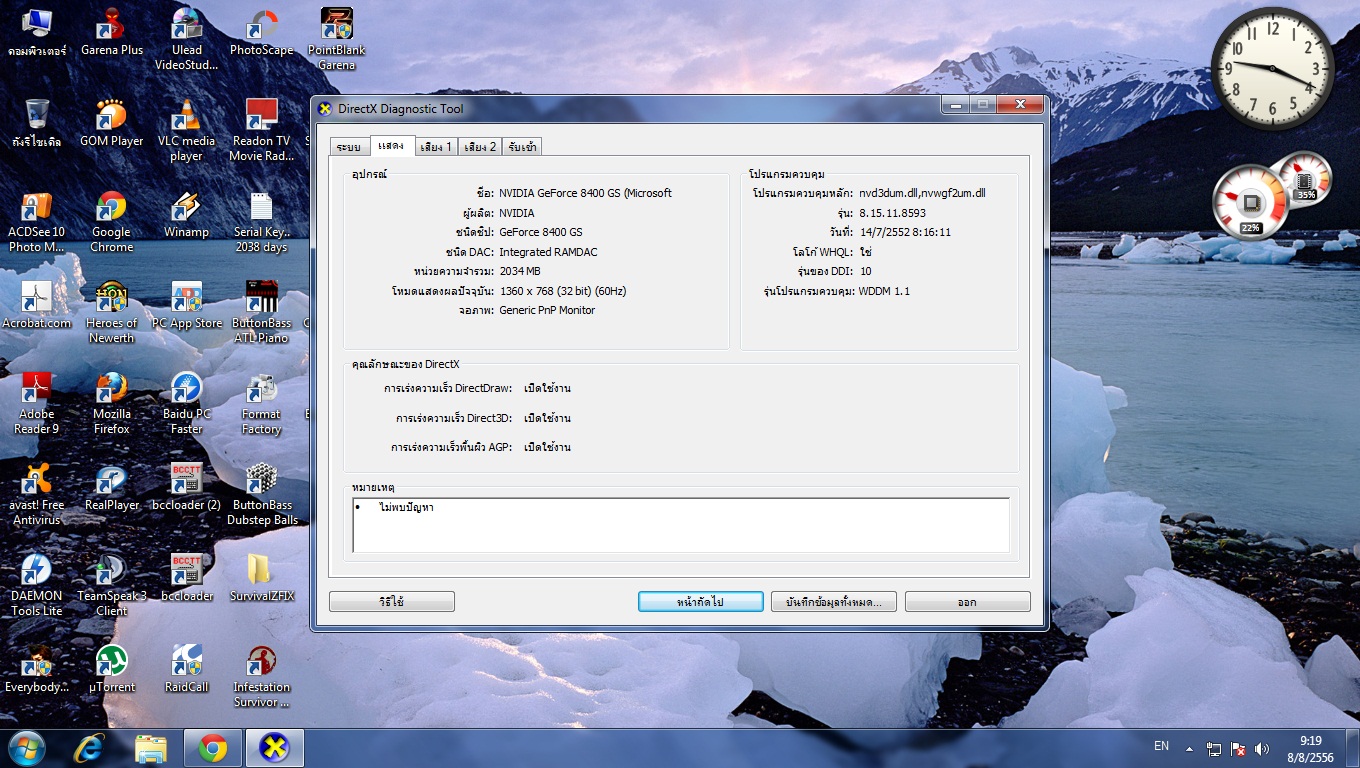Screen dimensions: 1360x768
Task: Click inside the หมายเหตุ notes box
Action: pos(681,525)
